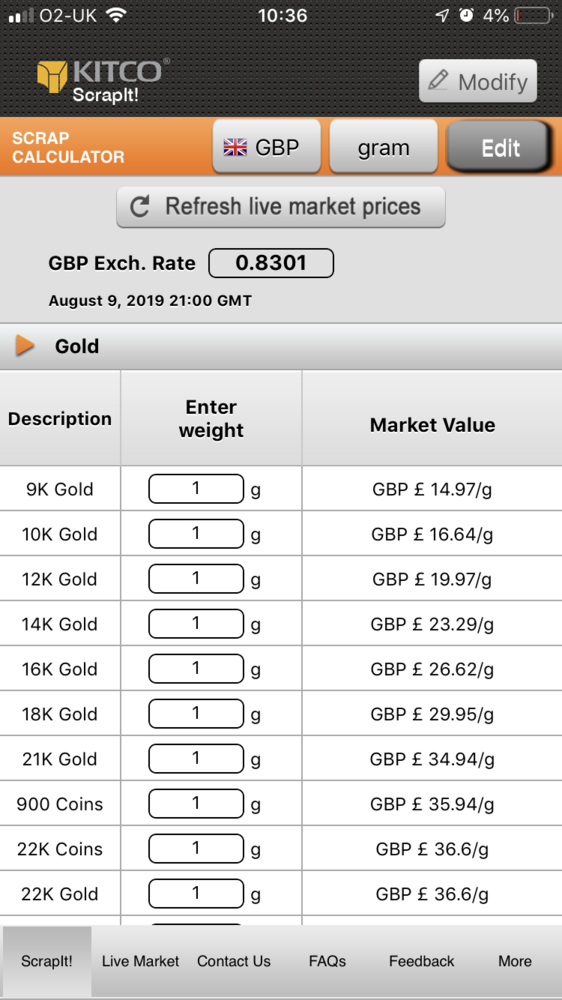Click the refresh arrow icon
Viewport: 562px width, 1000px height.
140,207
